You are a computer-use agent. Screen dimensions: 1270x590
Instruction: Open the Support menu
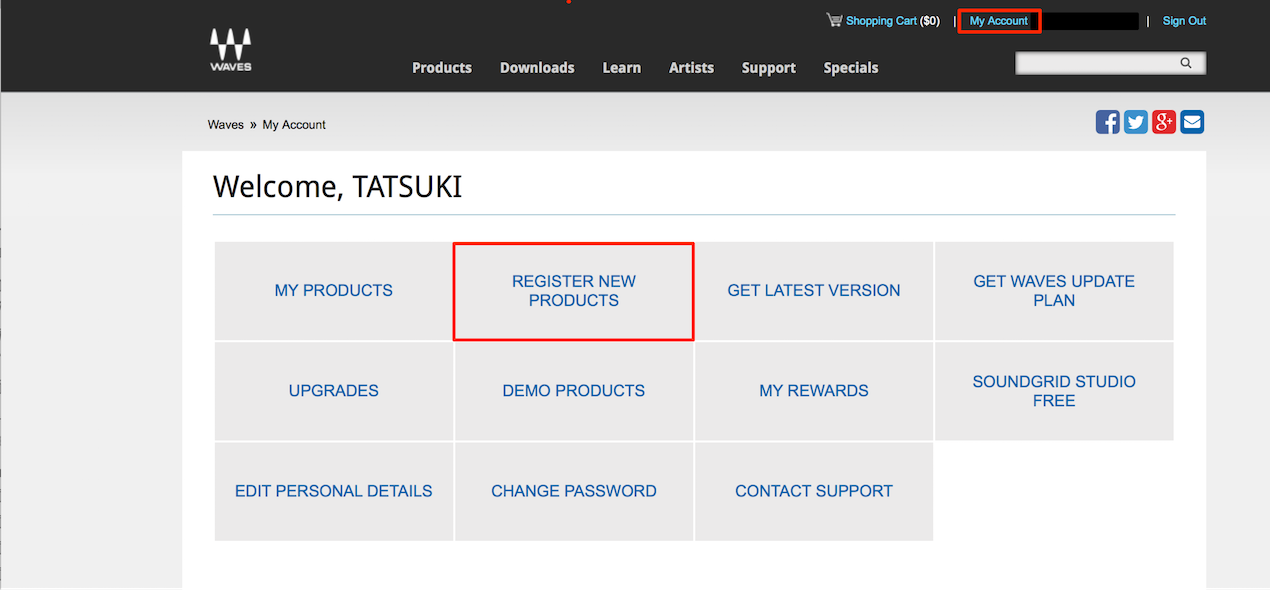pos(769,68)
